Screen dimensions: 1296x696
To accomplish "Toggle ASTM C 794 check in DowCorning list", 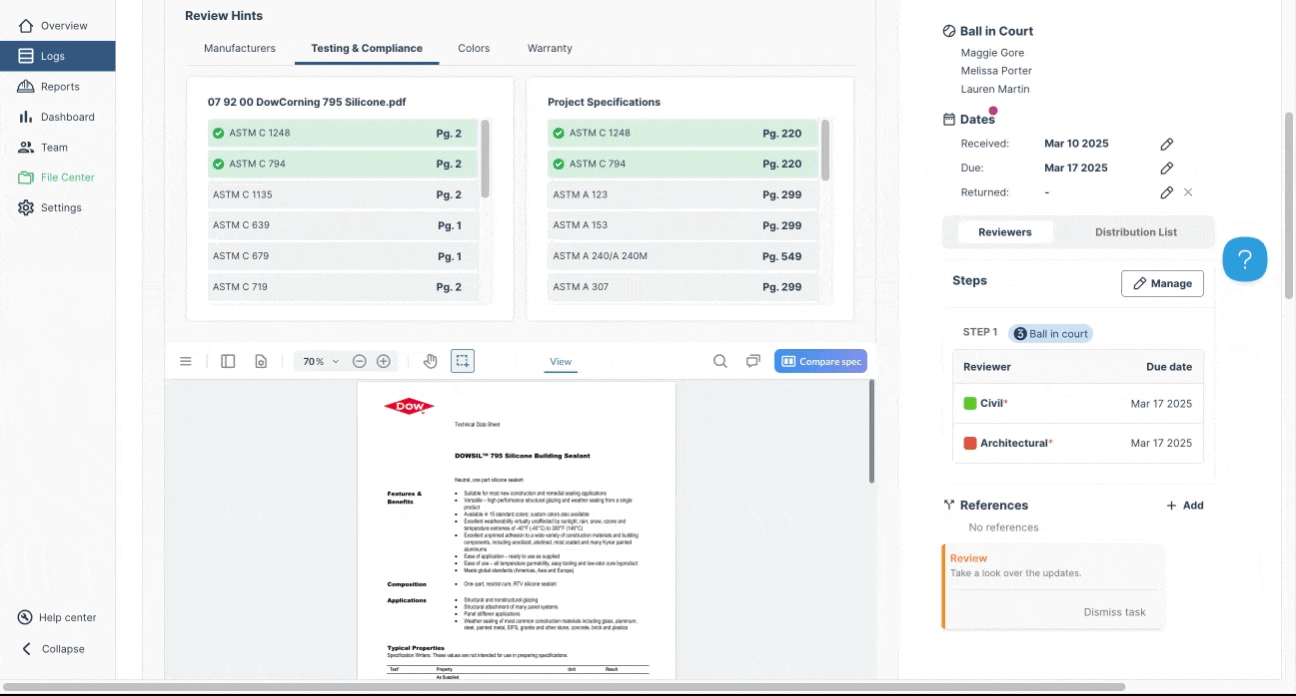I will pos(218,164).
